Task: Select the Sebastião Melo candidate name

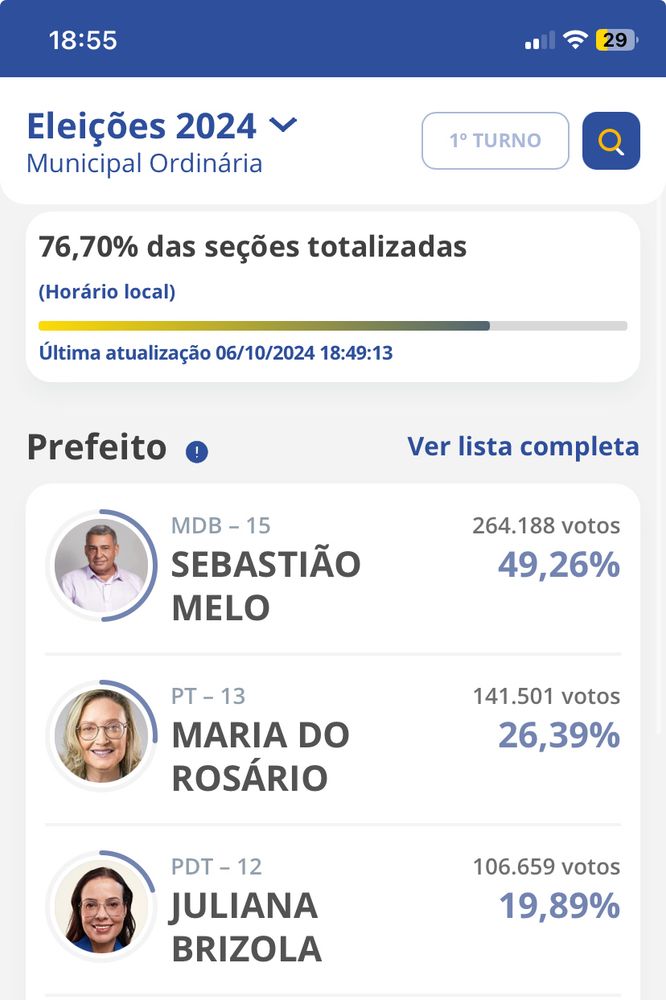Action: click(265, 585)
